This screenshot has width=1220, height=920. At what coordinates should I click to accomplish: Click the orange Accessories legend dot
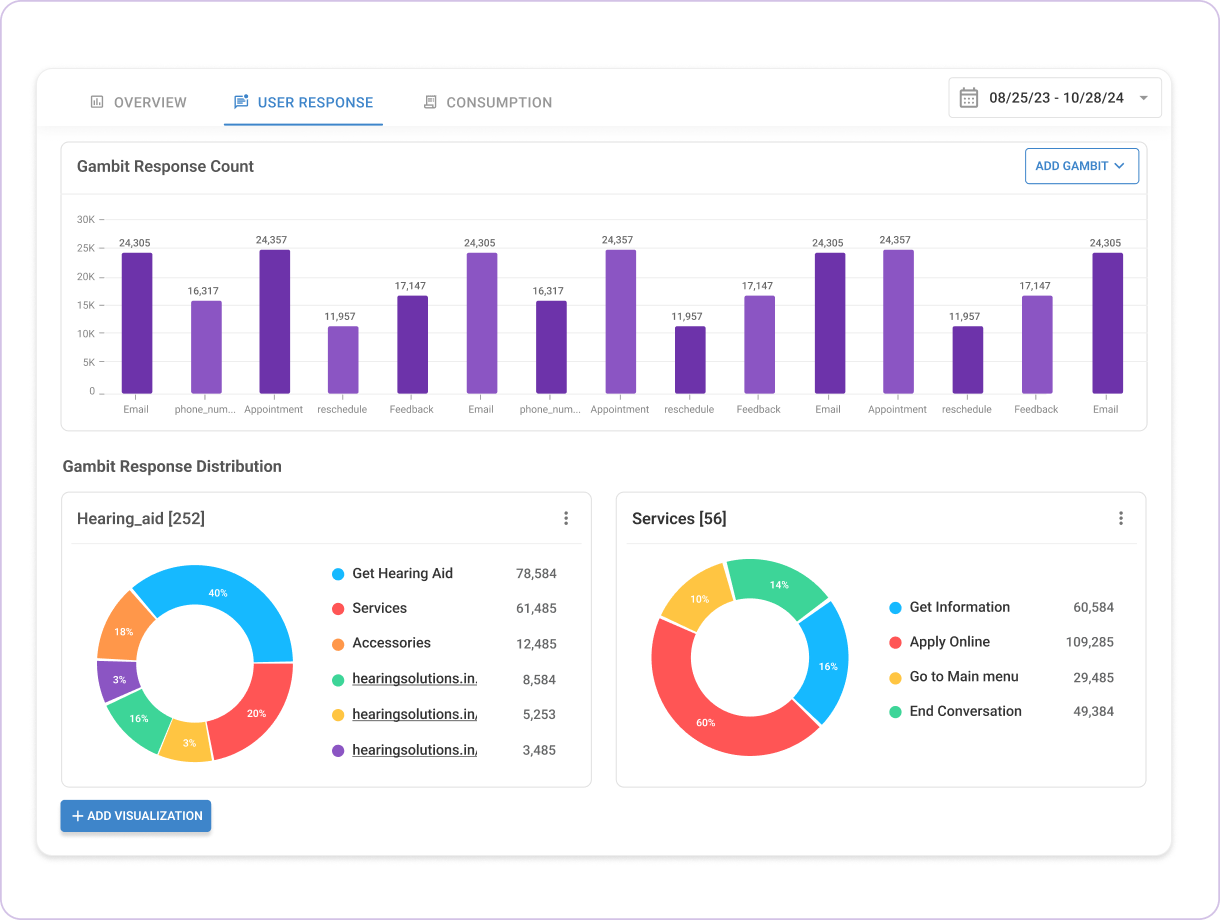point(338,644)
